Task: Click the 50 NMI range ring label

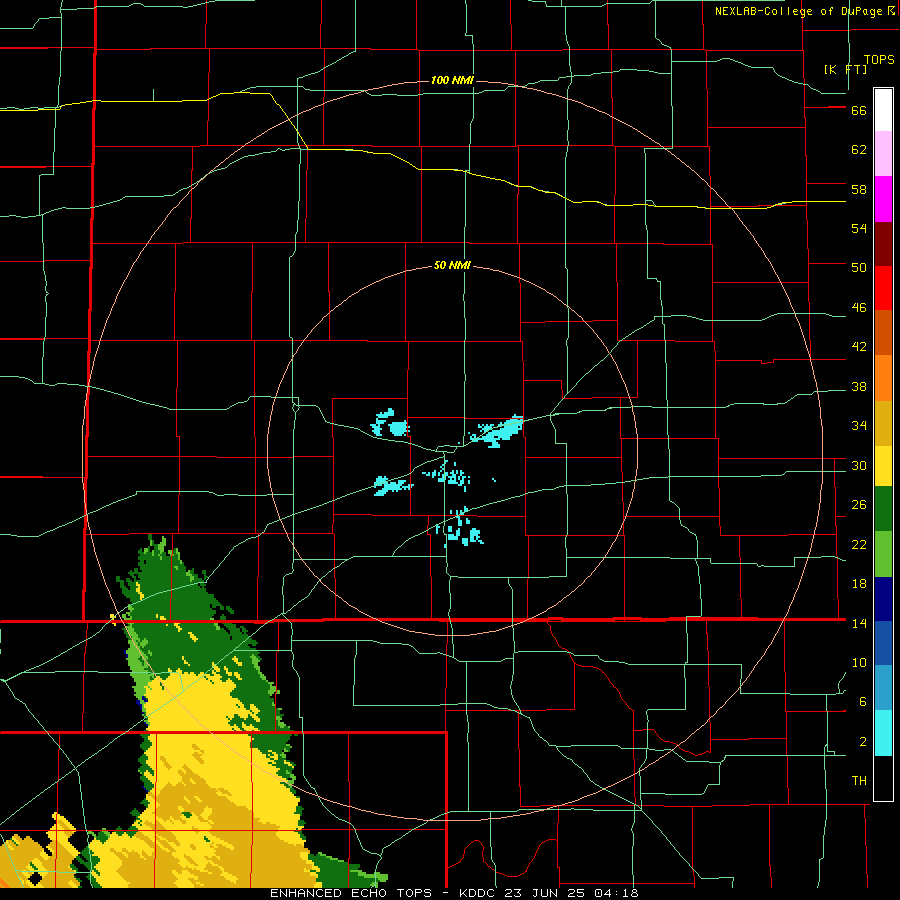Action: point(452,265)
